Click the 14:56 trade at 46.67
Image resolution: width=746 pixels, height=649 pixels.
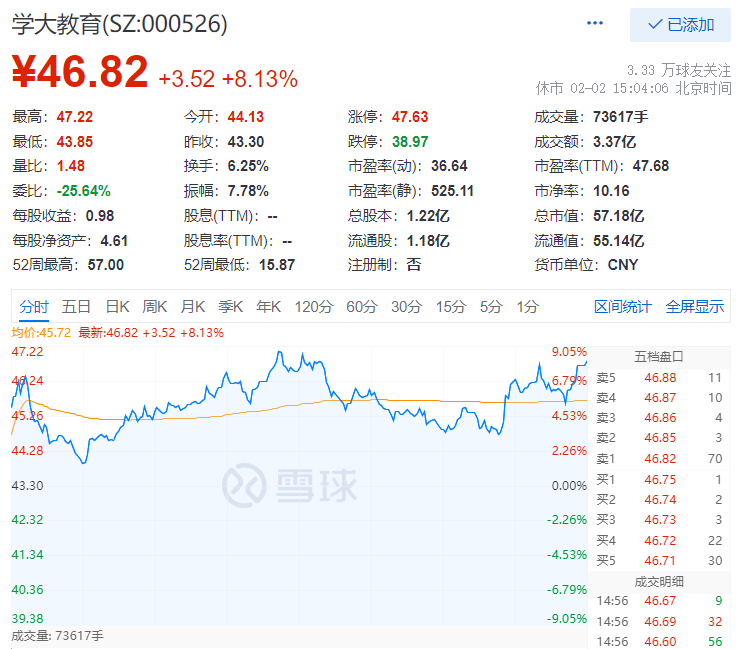(x=659, y=601)
